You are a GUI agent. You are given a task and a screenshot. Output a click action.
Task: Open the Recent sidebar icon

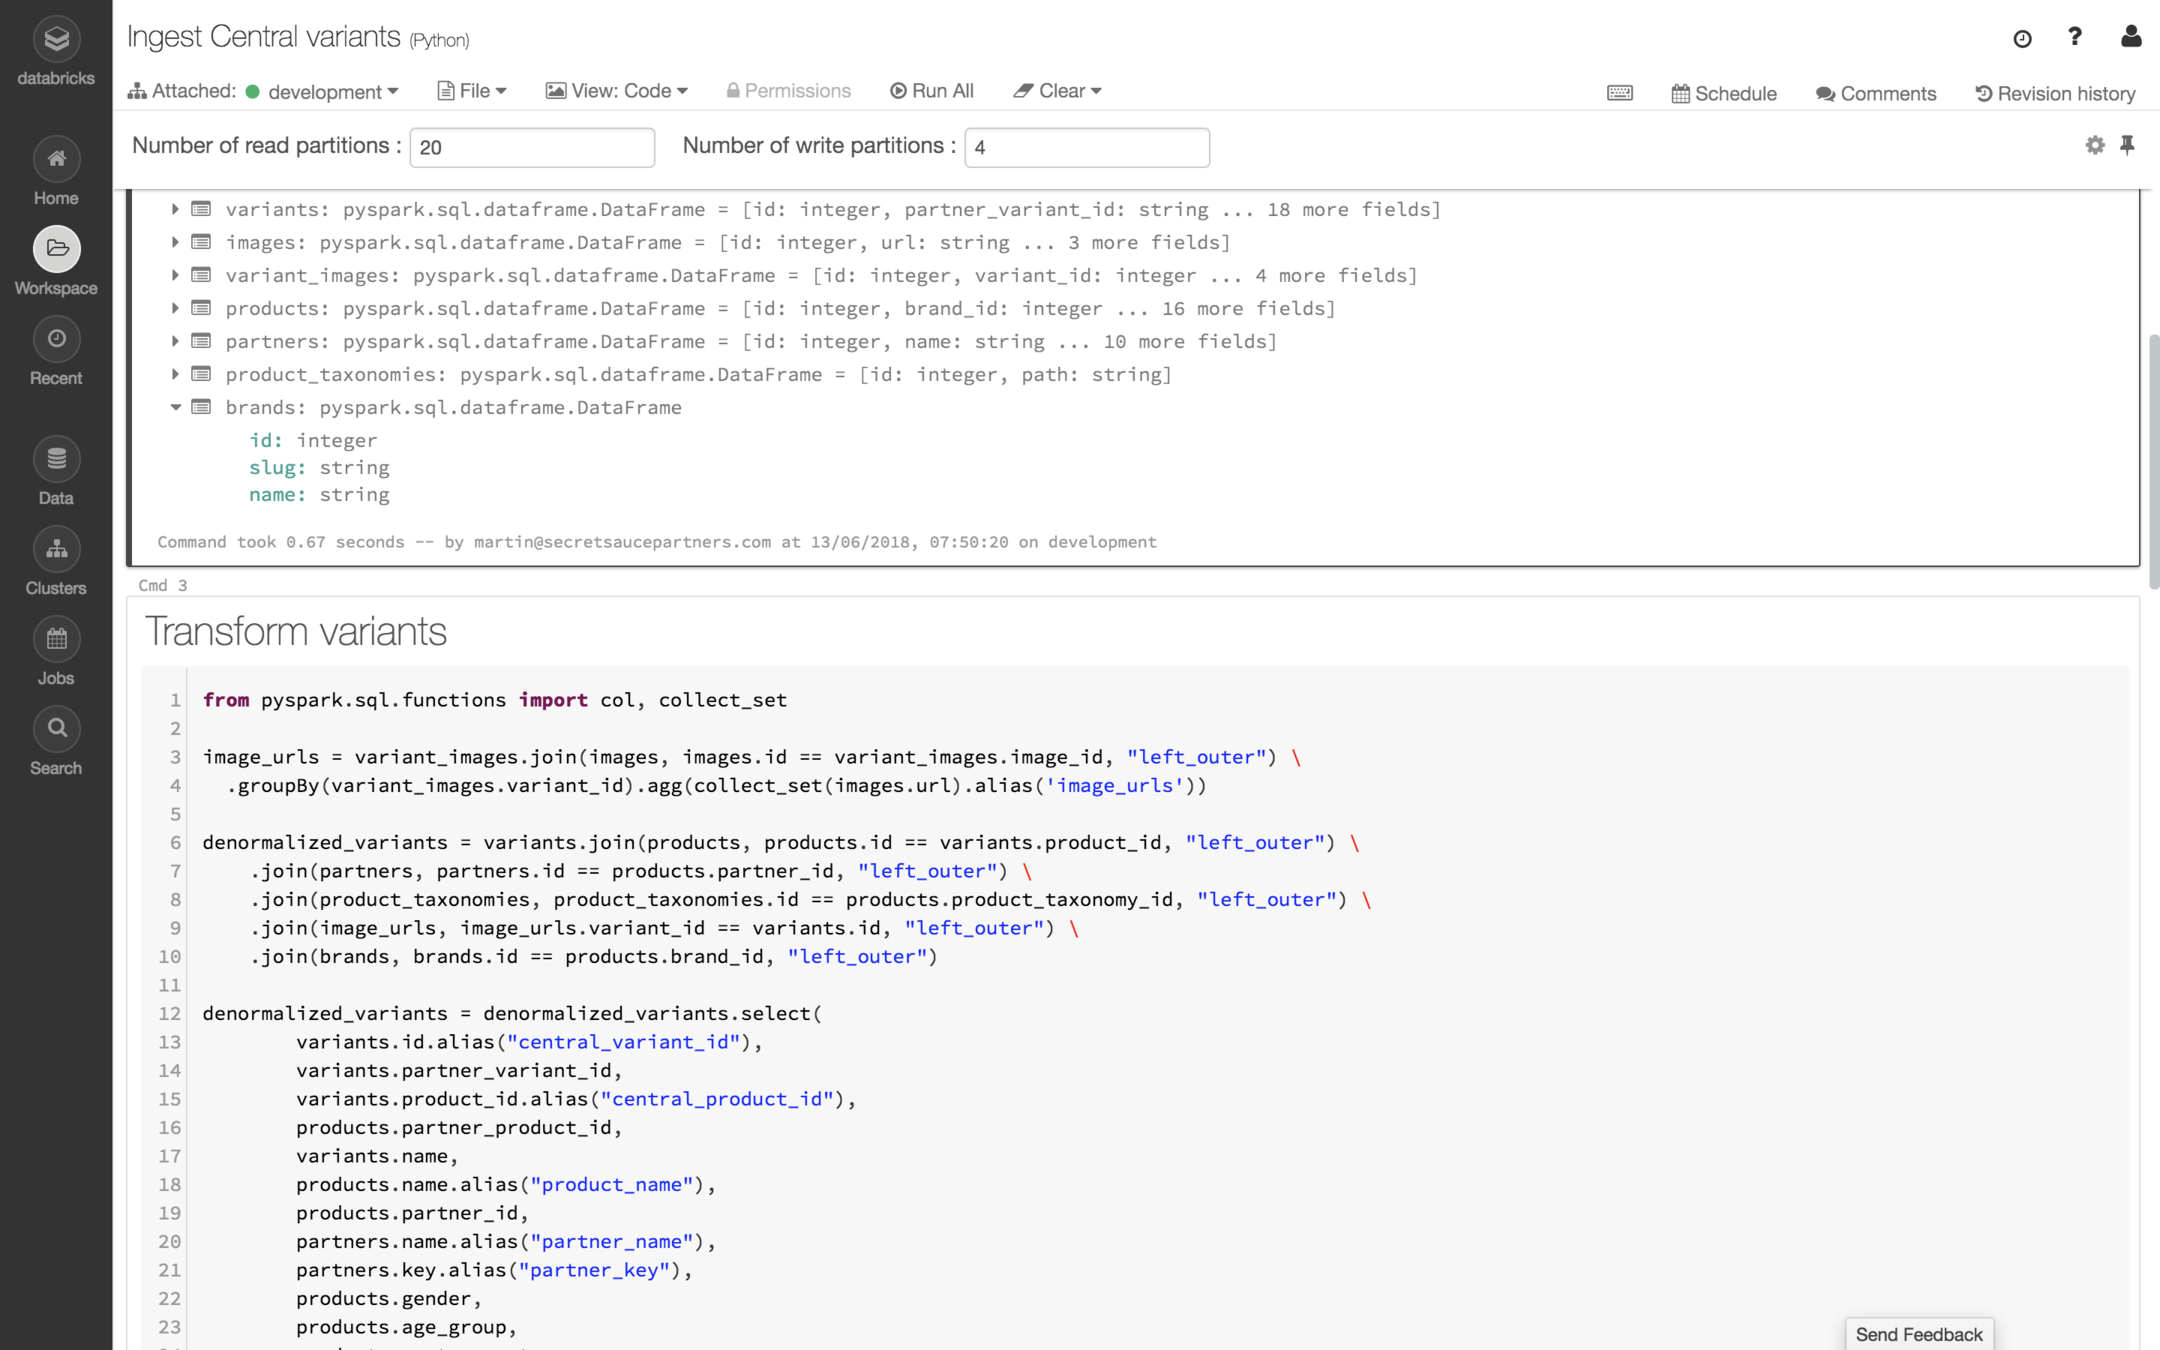point(56,340)
